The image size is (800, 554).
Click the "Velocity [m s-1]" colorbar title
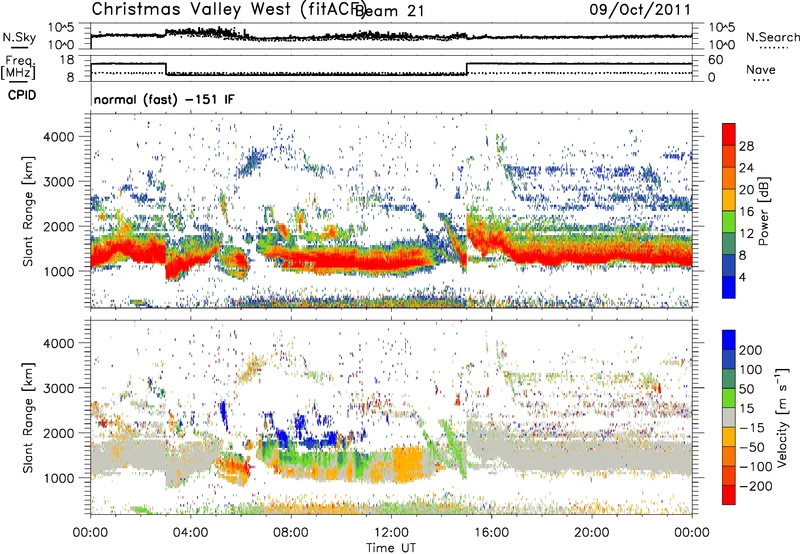781,417
